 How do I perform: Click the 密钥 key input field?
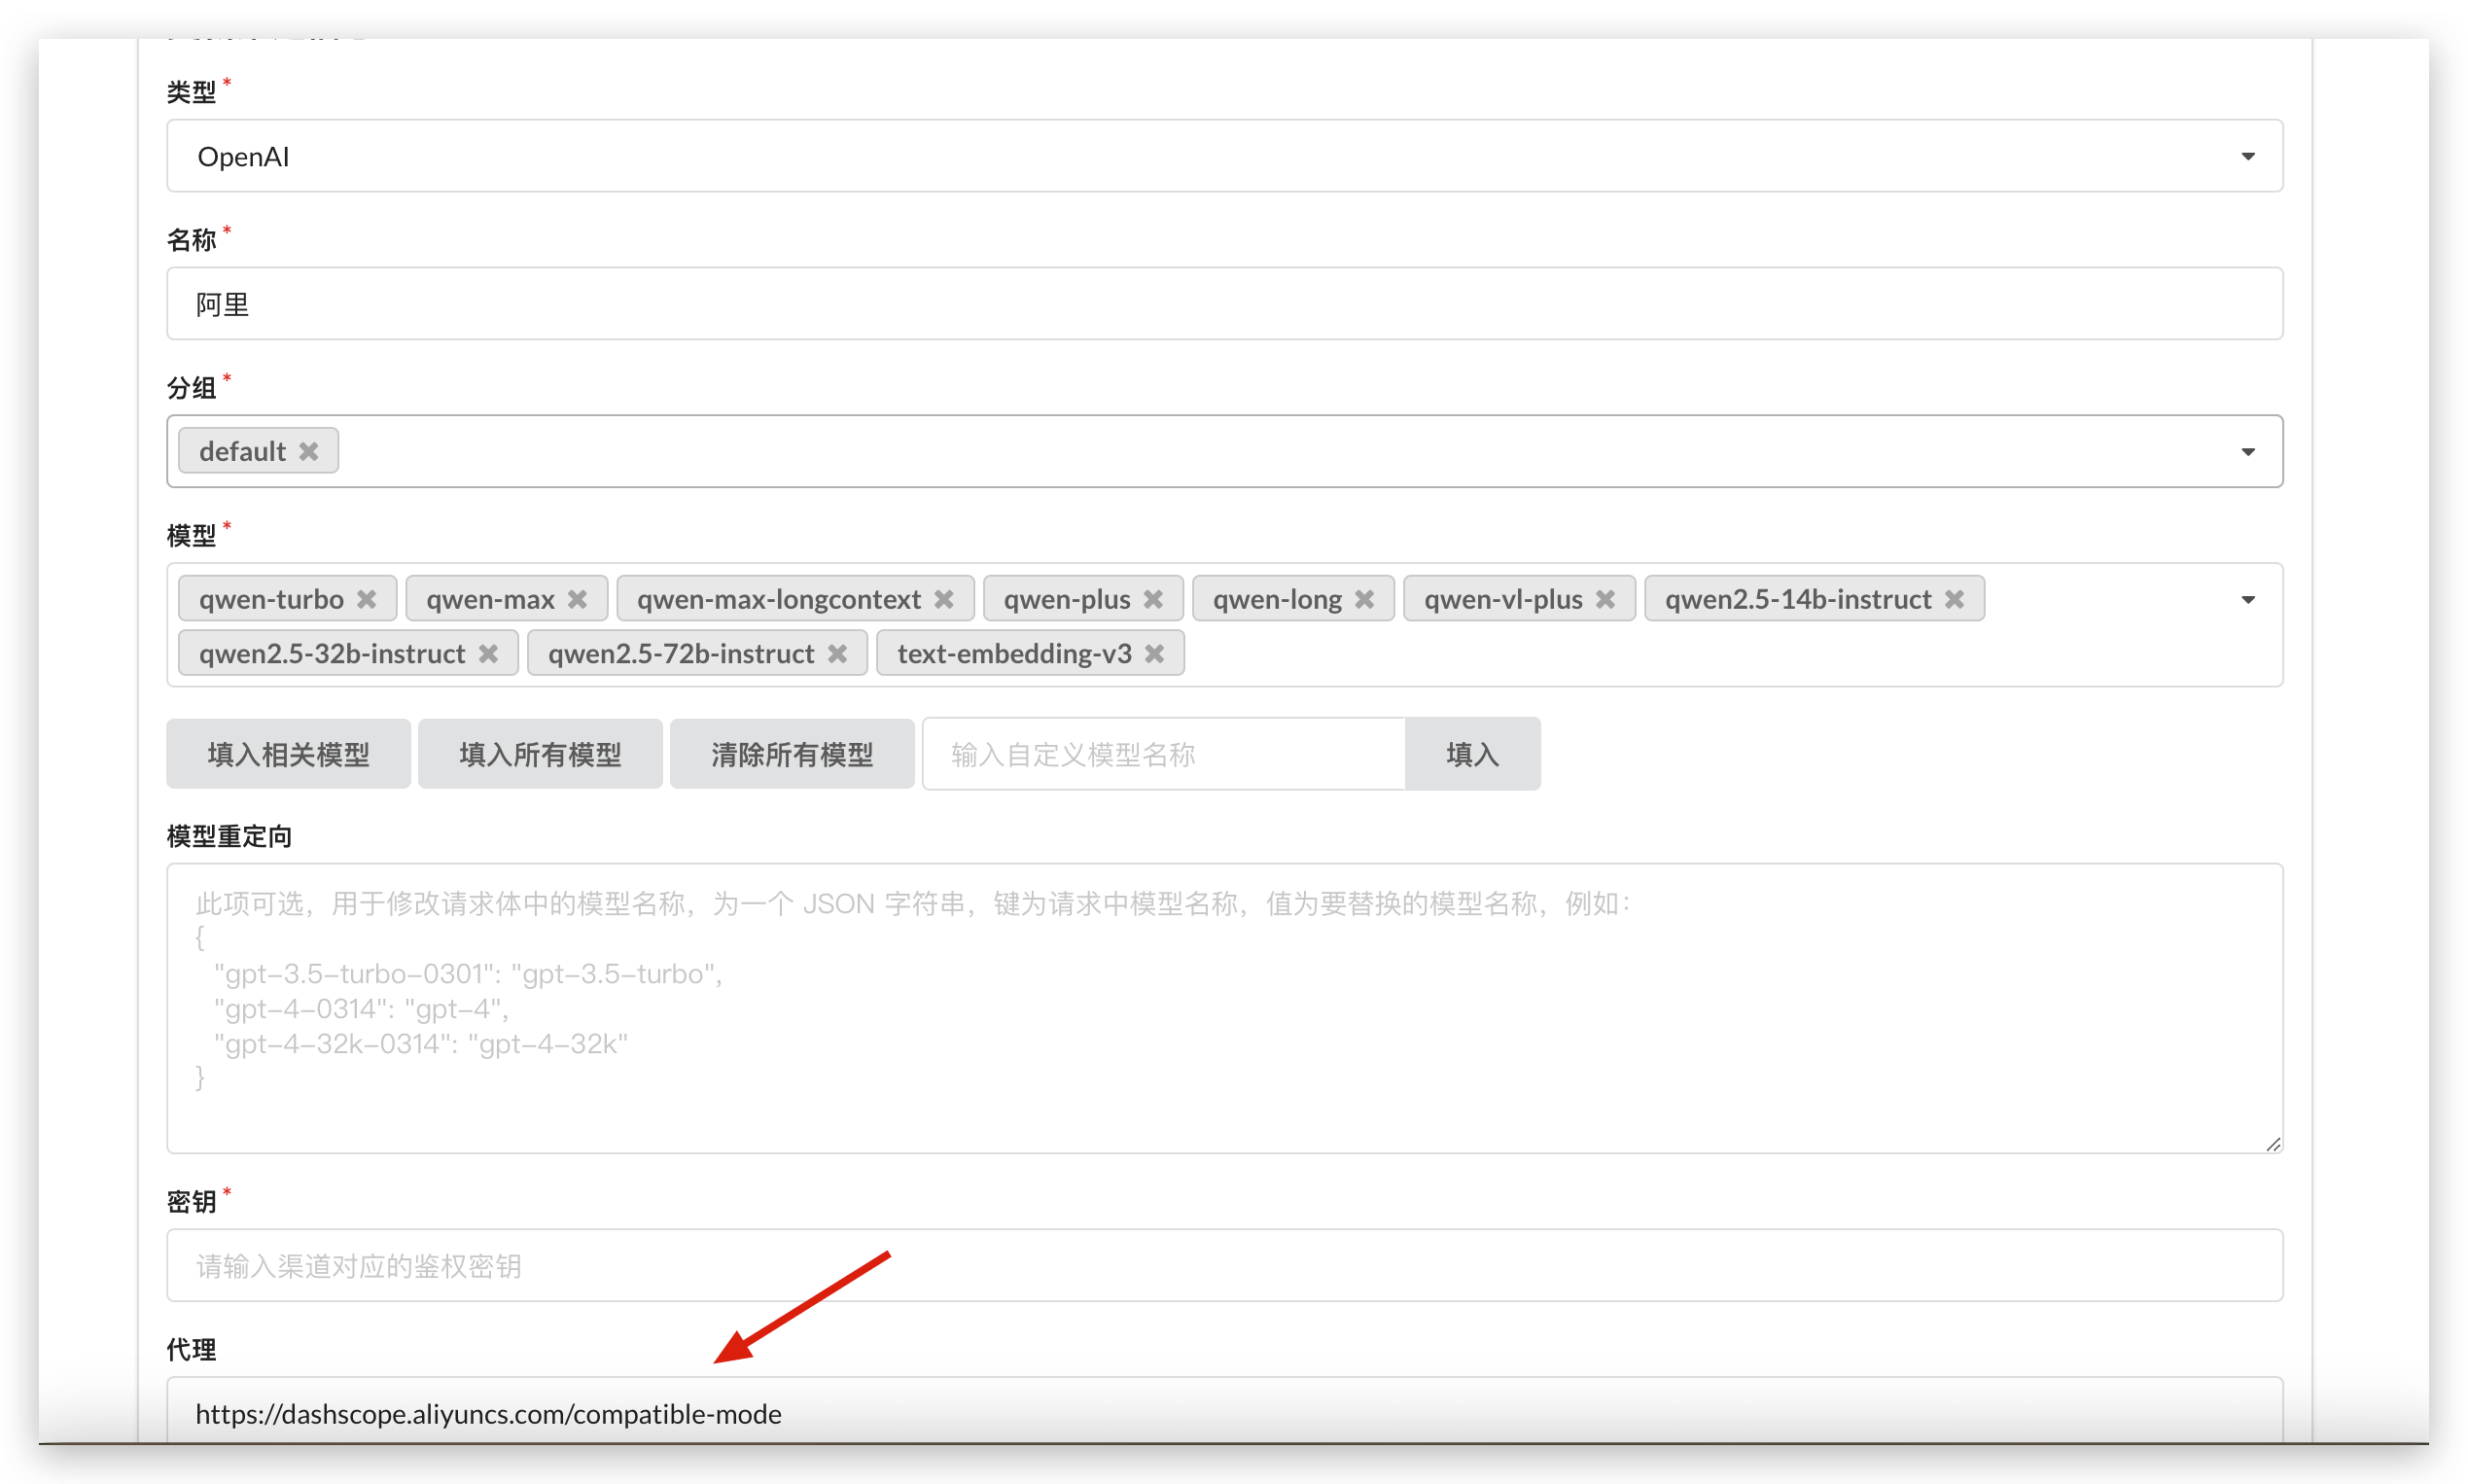click(1224, 1266)
